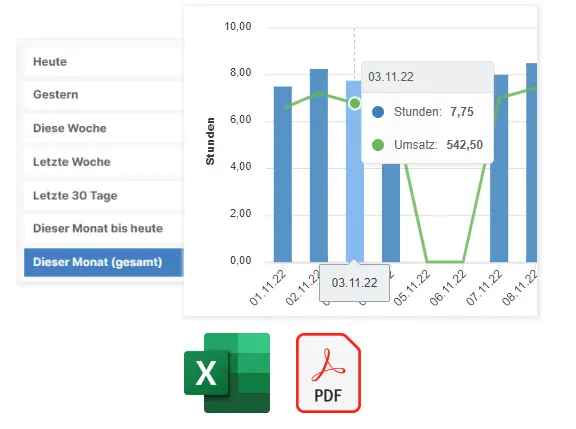Click green Umsatz legend dot in tooltip
This screenshot has width=576, height=429.
tap(378, 145)
